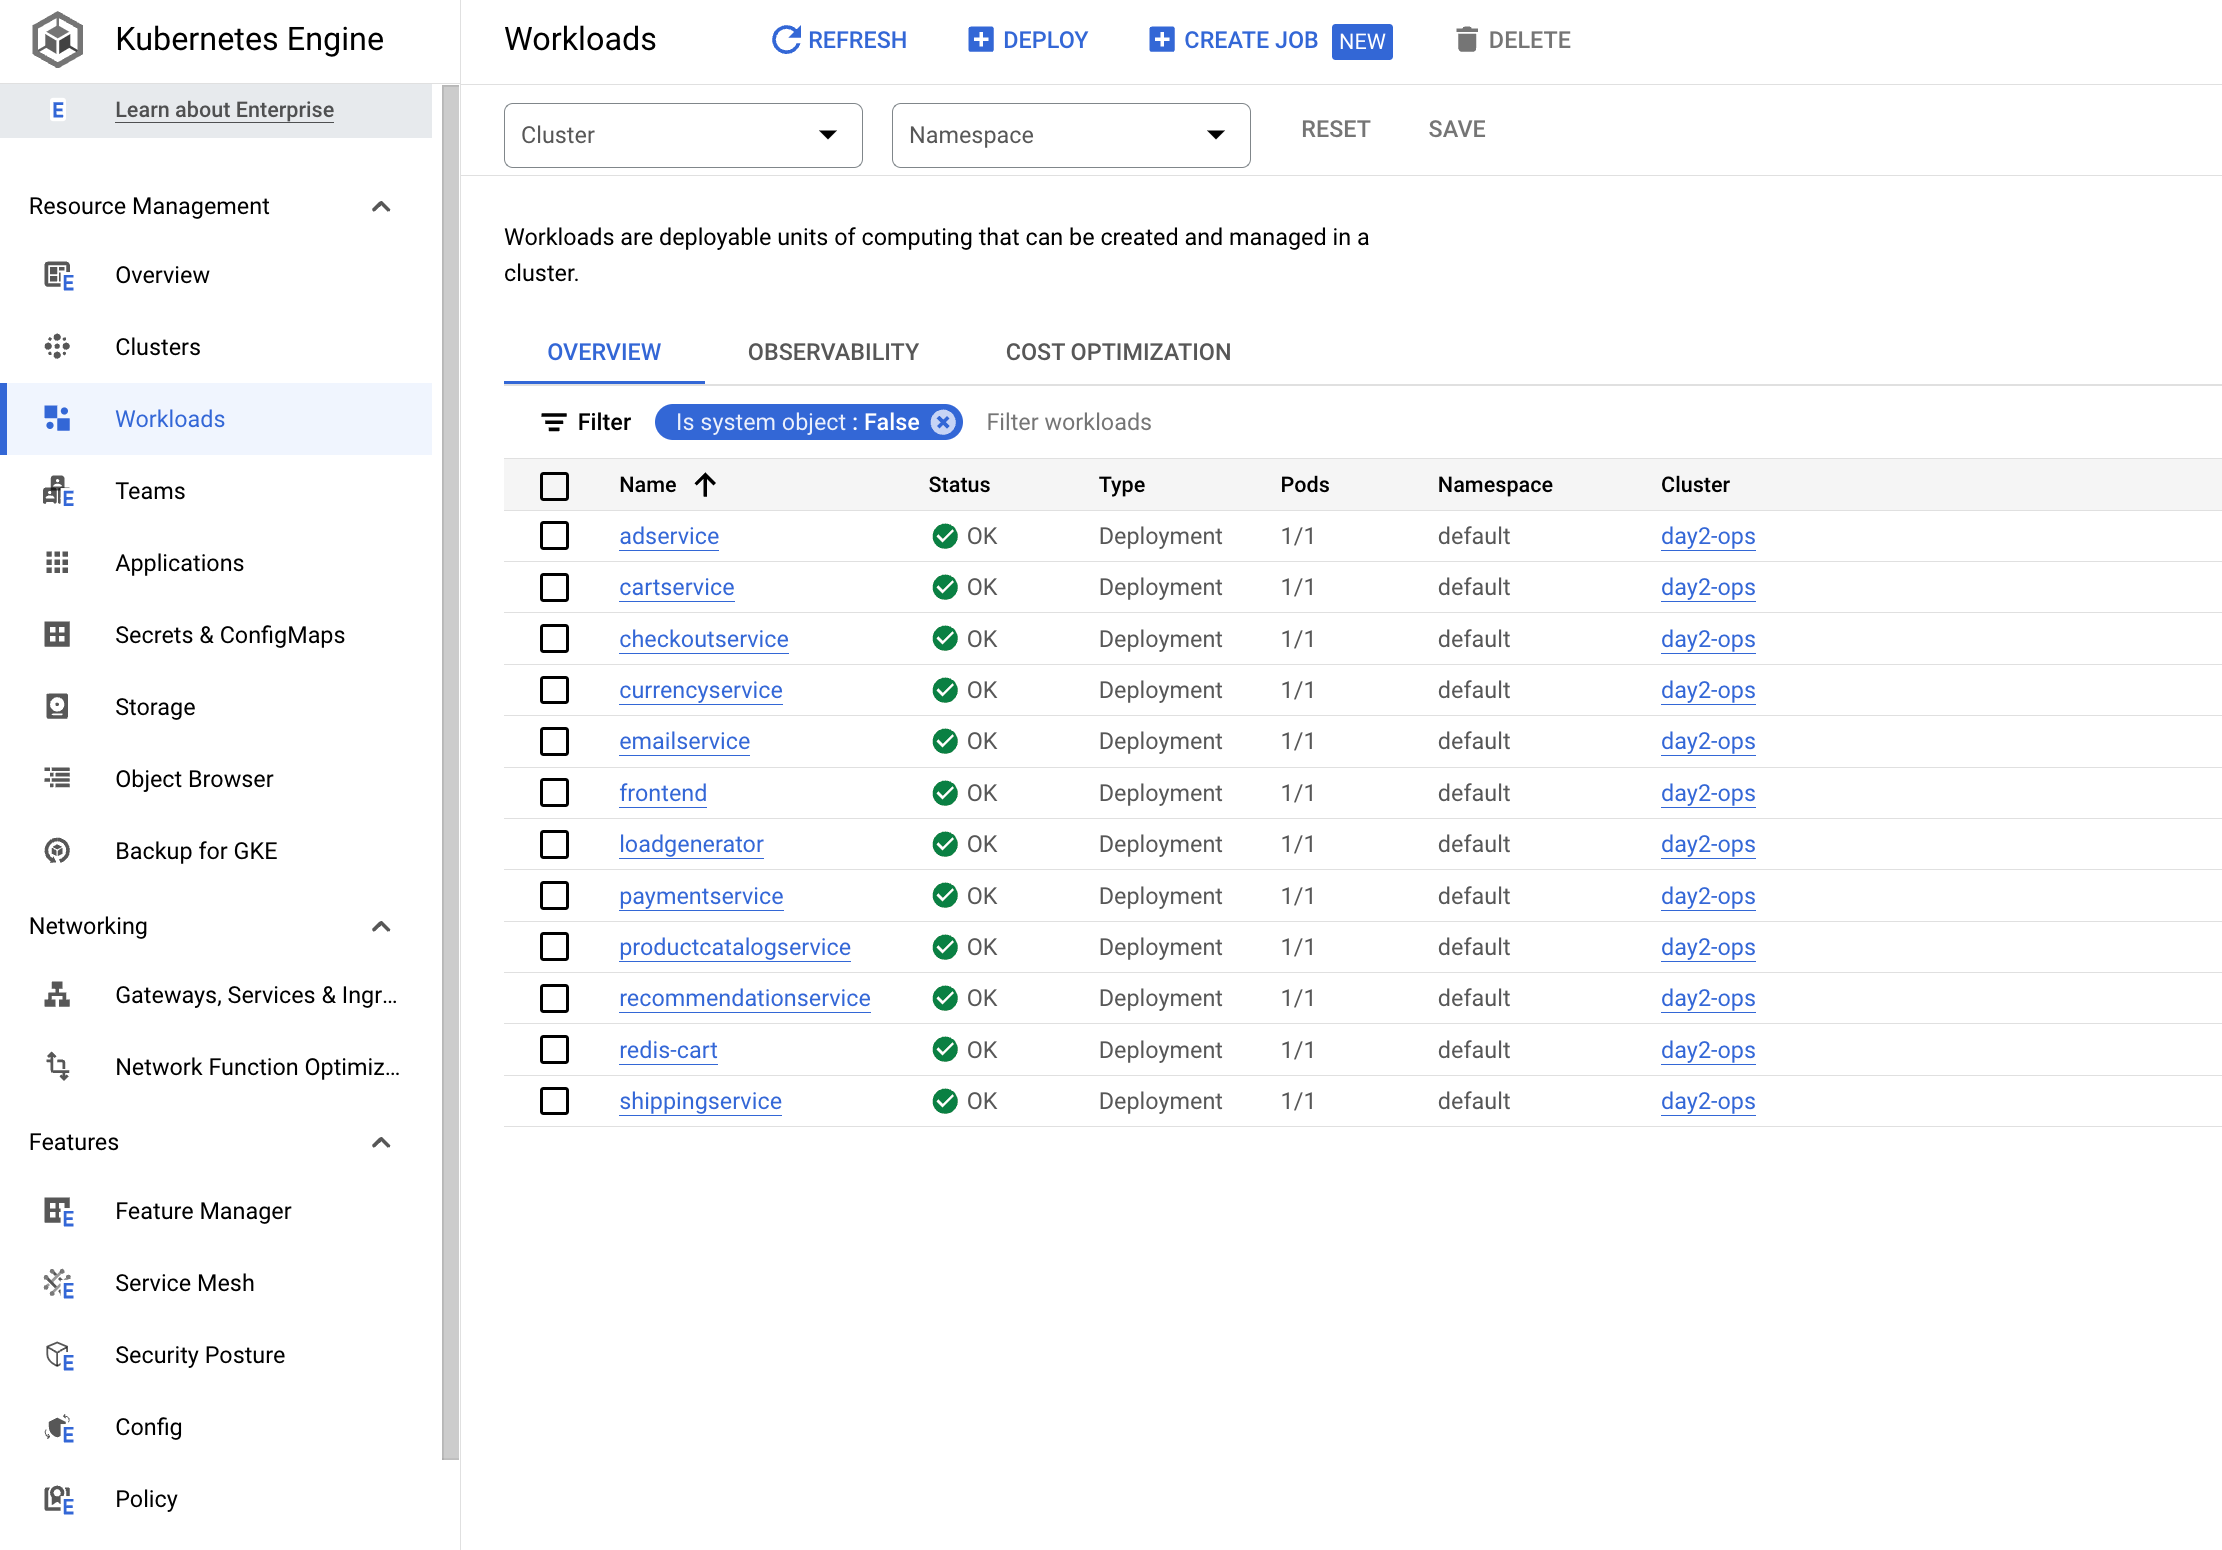Switch to the Observability tab
This screenshot has width=2222, height=1550.
pos(834,351)
